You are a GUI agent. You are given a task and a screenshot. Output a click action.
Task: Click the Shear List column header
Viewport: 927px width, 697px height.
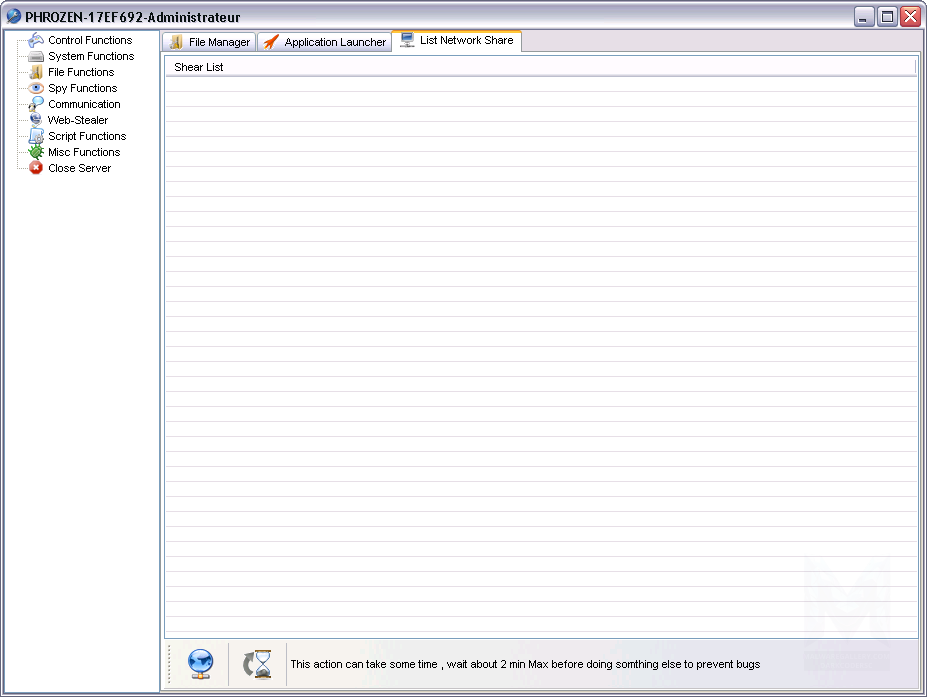pos(540,67)
